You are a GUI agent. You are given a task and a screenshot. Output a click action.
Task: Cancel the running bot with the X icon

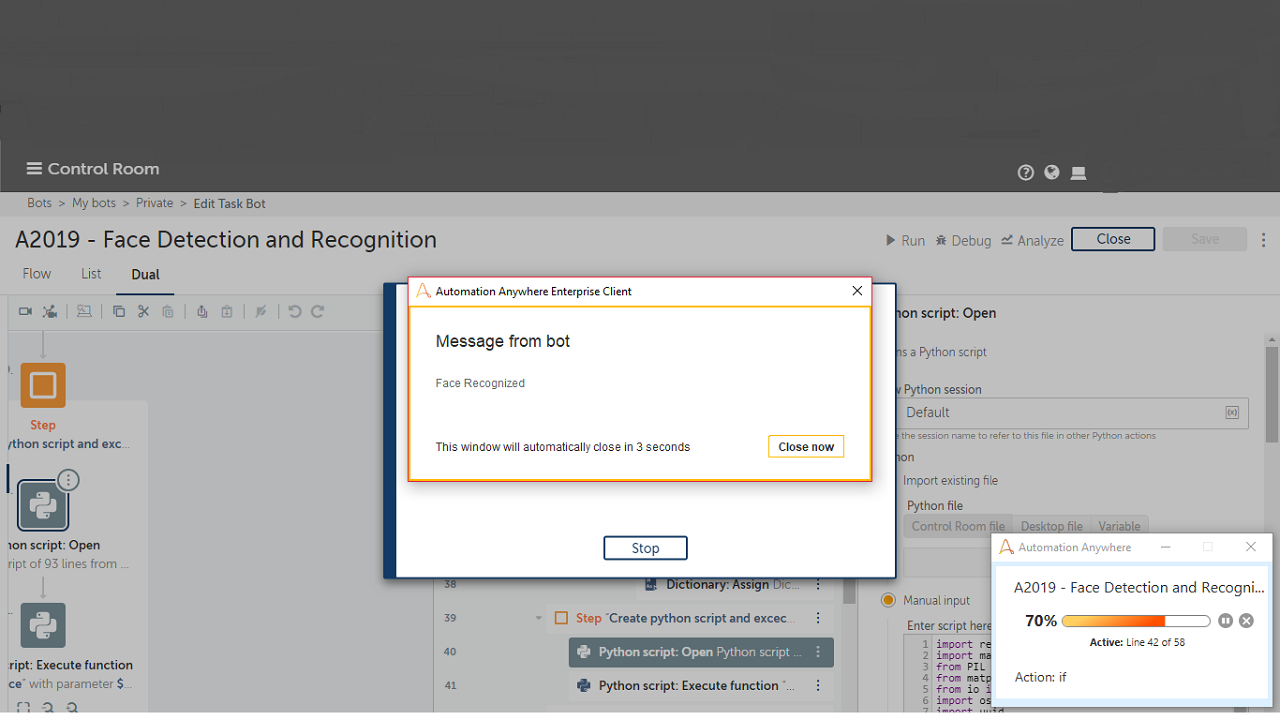[x=1246, y=621]
